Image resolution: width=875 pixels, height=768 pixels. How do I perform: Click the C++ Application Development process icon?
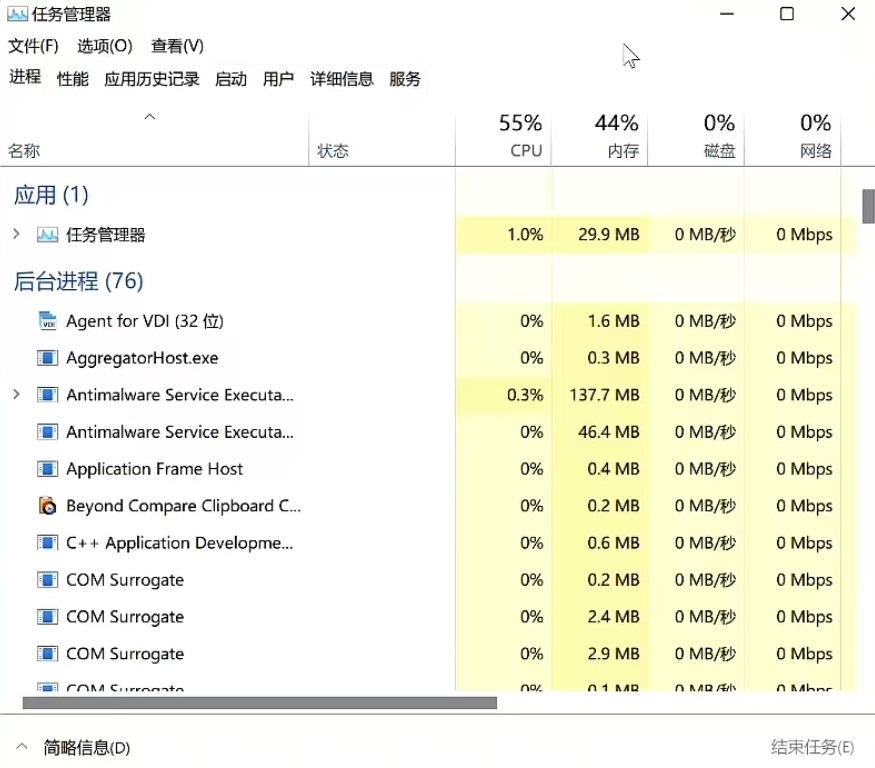tap(47, 543)
